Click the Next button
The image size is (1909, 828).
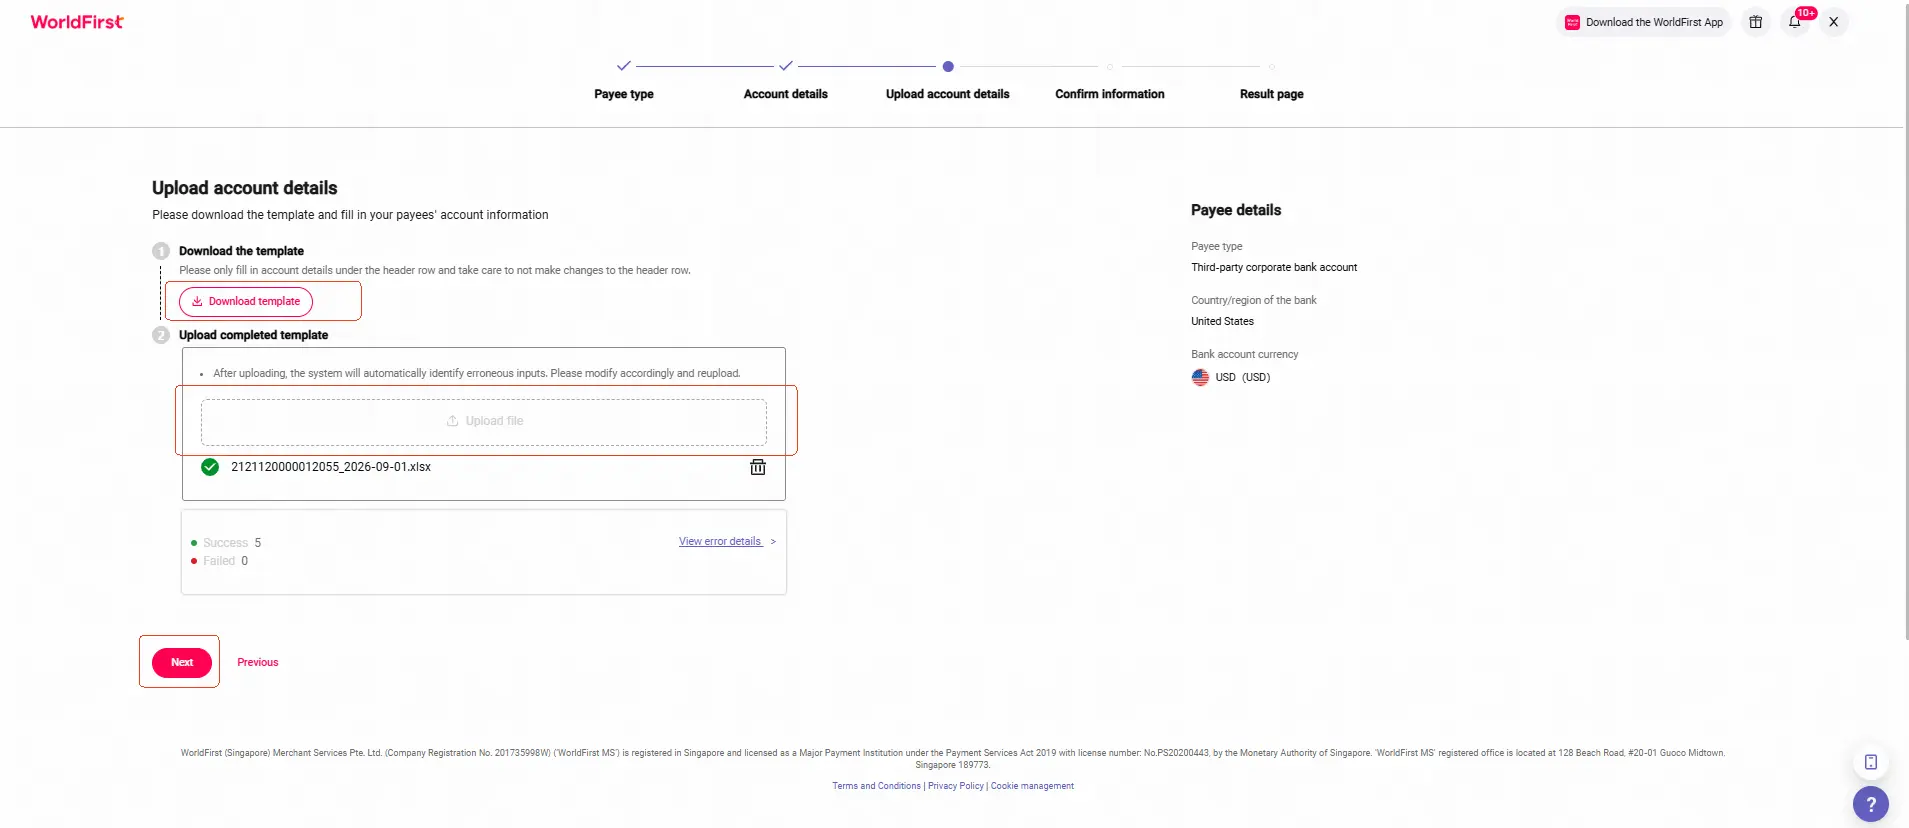point(182,662)
